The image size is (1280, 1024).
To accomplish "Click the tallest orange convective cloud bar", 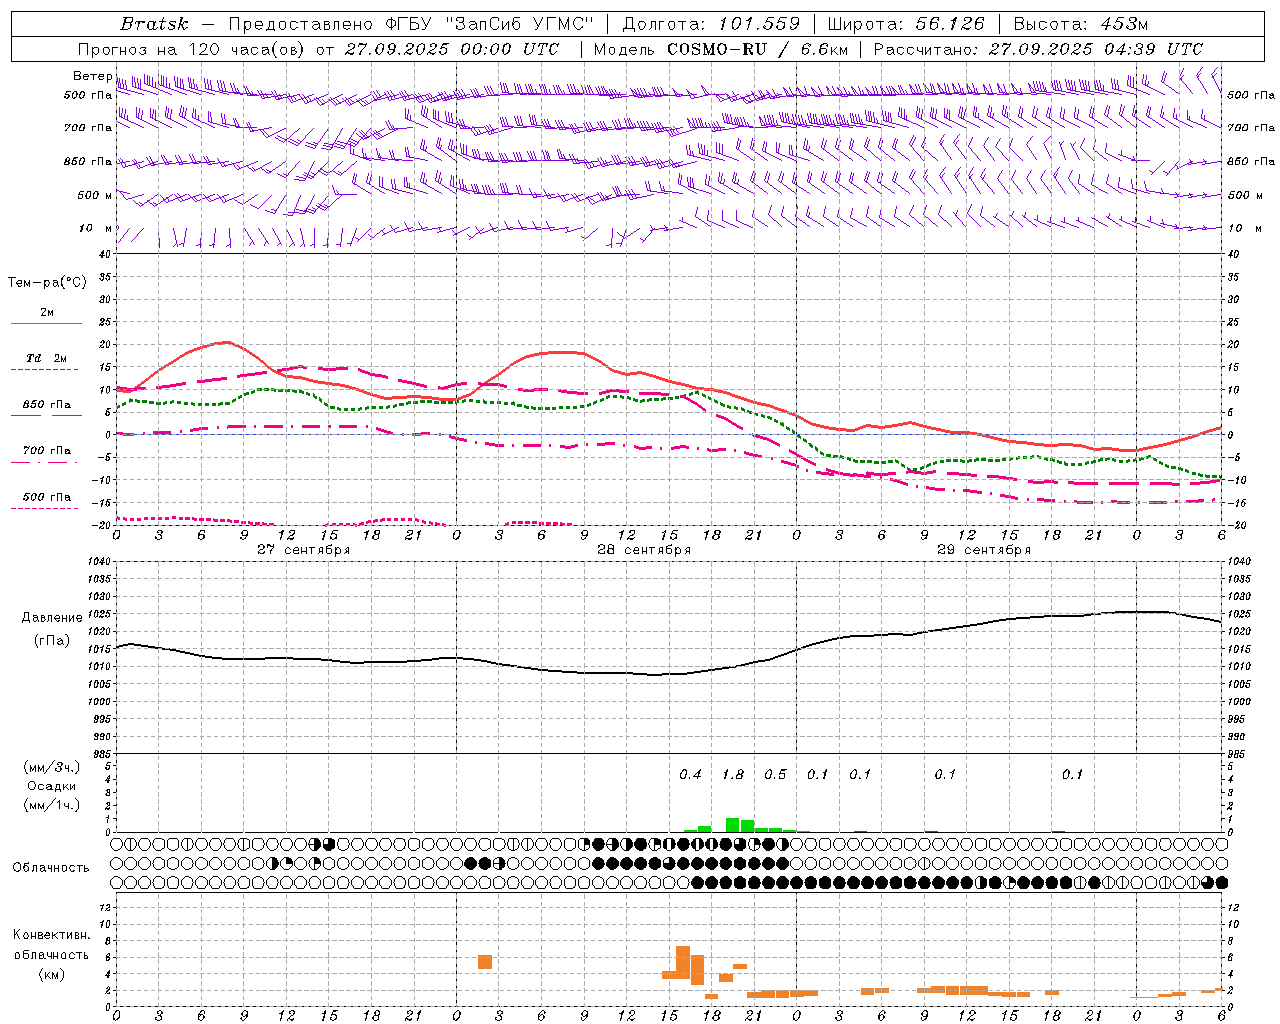I will (x=683, y=962).
